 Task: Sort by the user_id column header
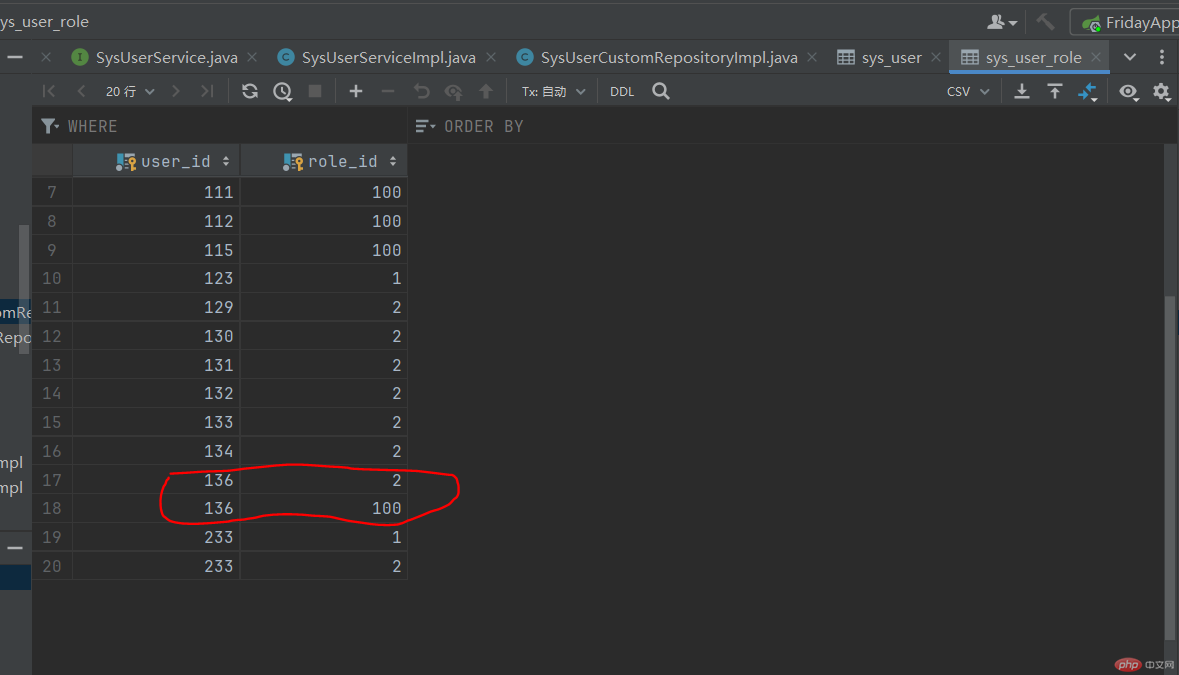tap(156, 161)
